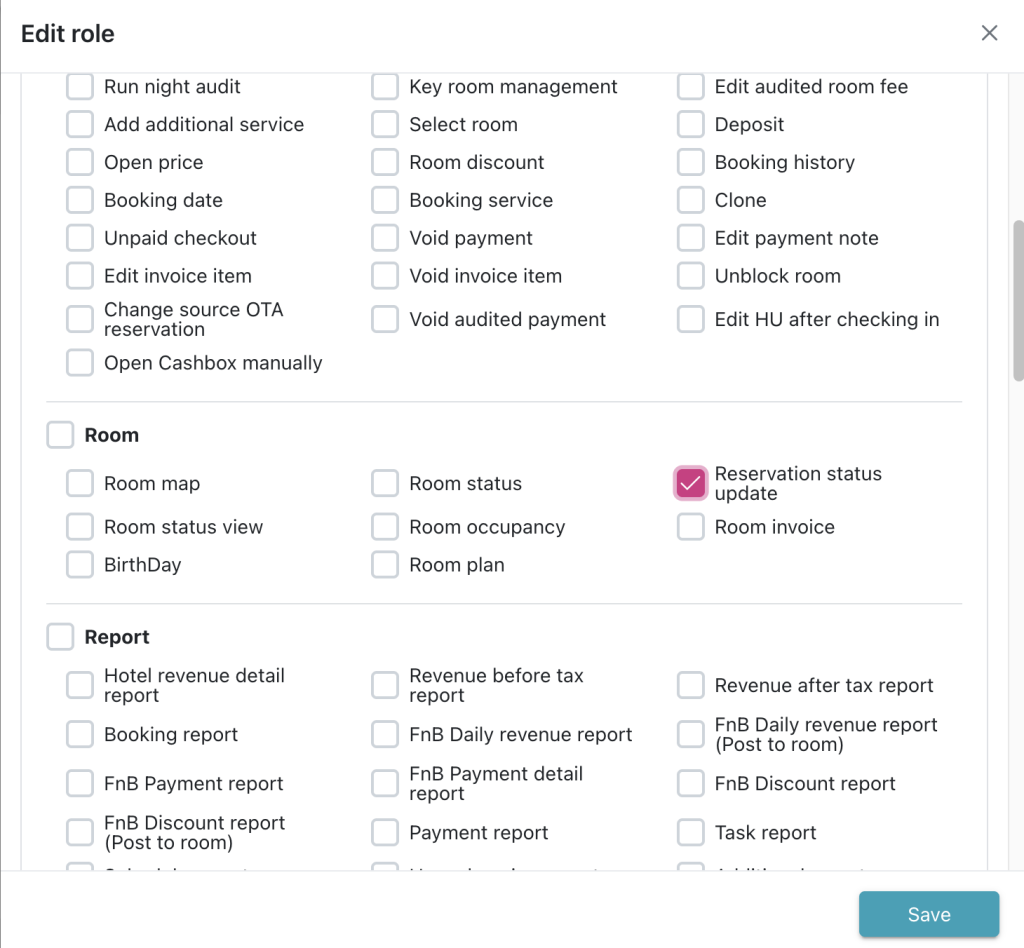Viewport: 1024px width, 948px height.
Task: Tick Void payment checkbox
Action: (385, 238)
